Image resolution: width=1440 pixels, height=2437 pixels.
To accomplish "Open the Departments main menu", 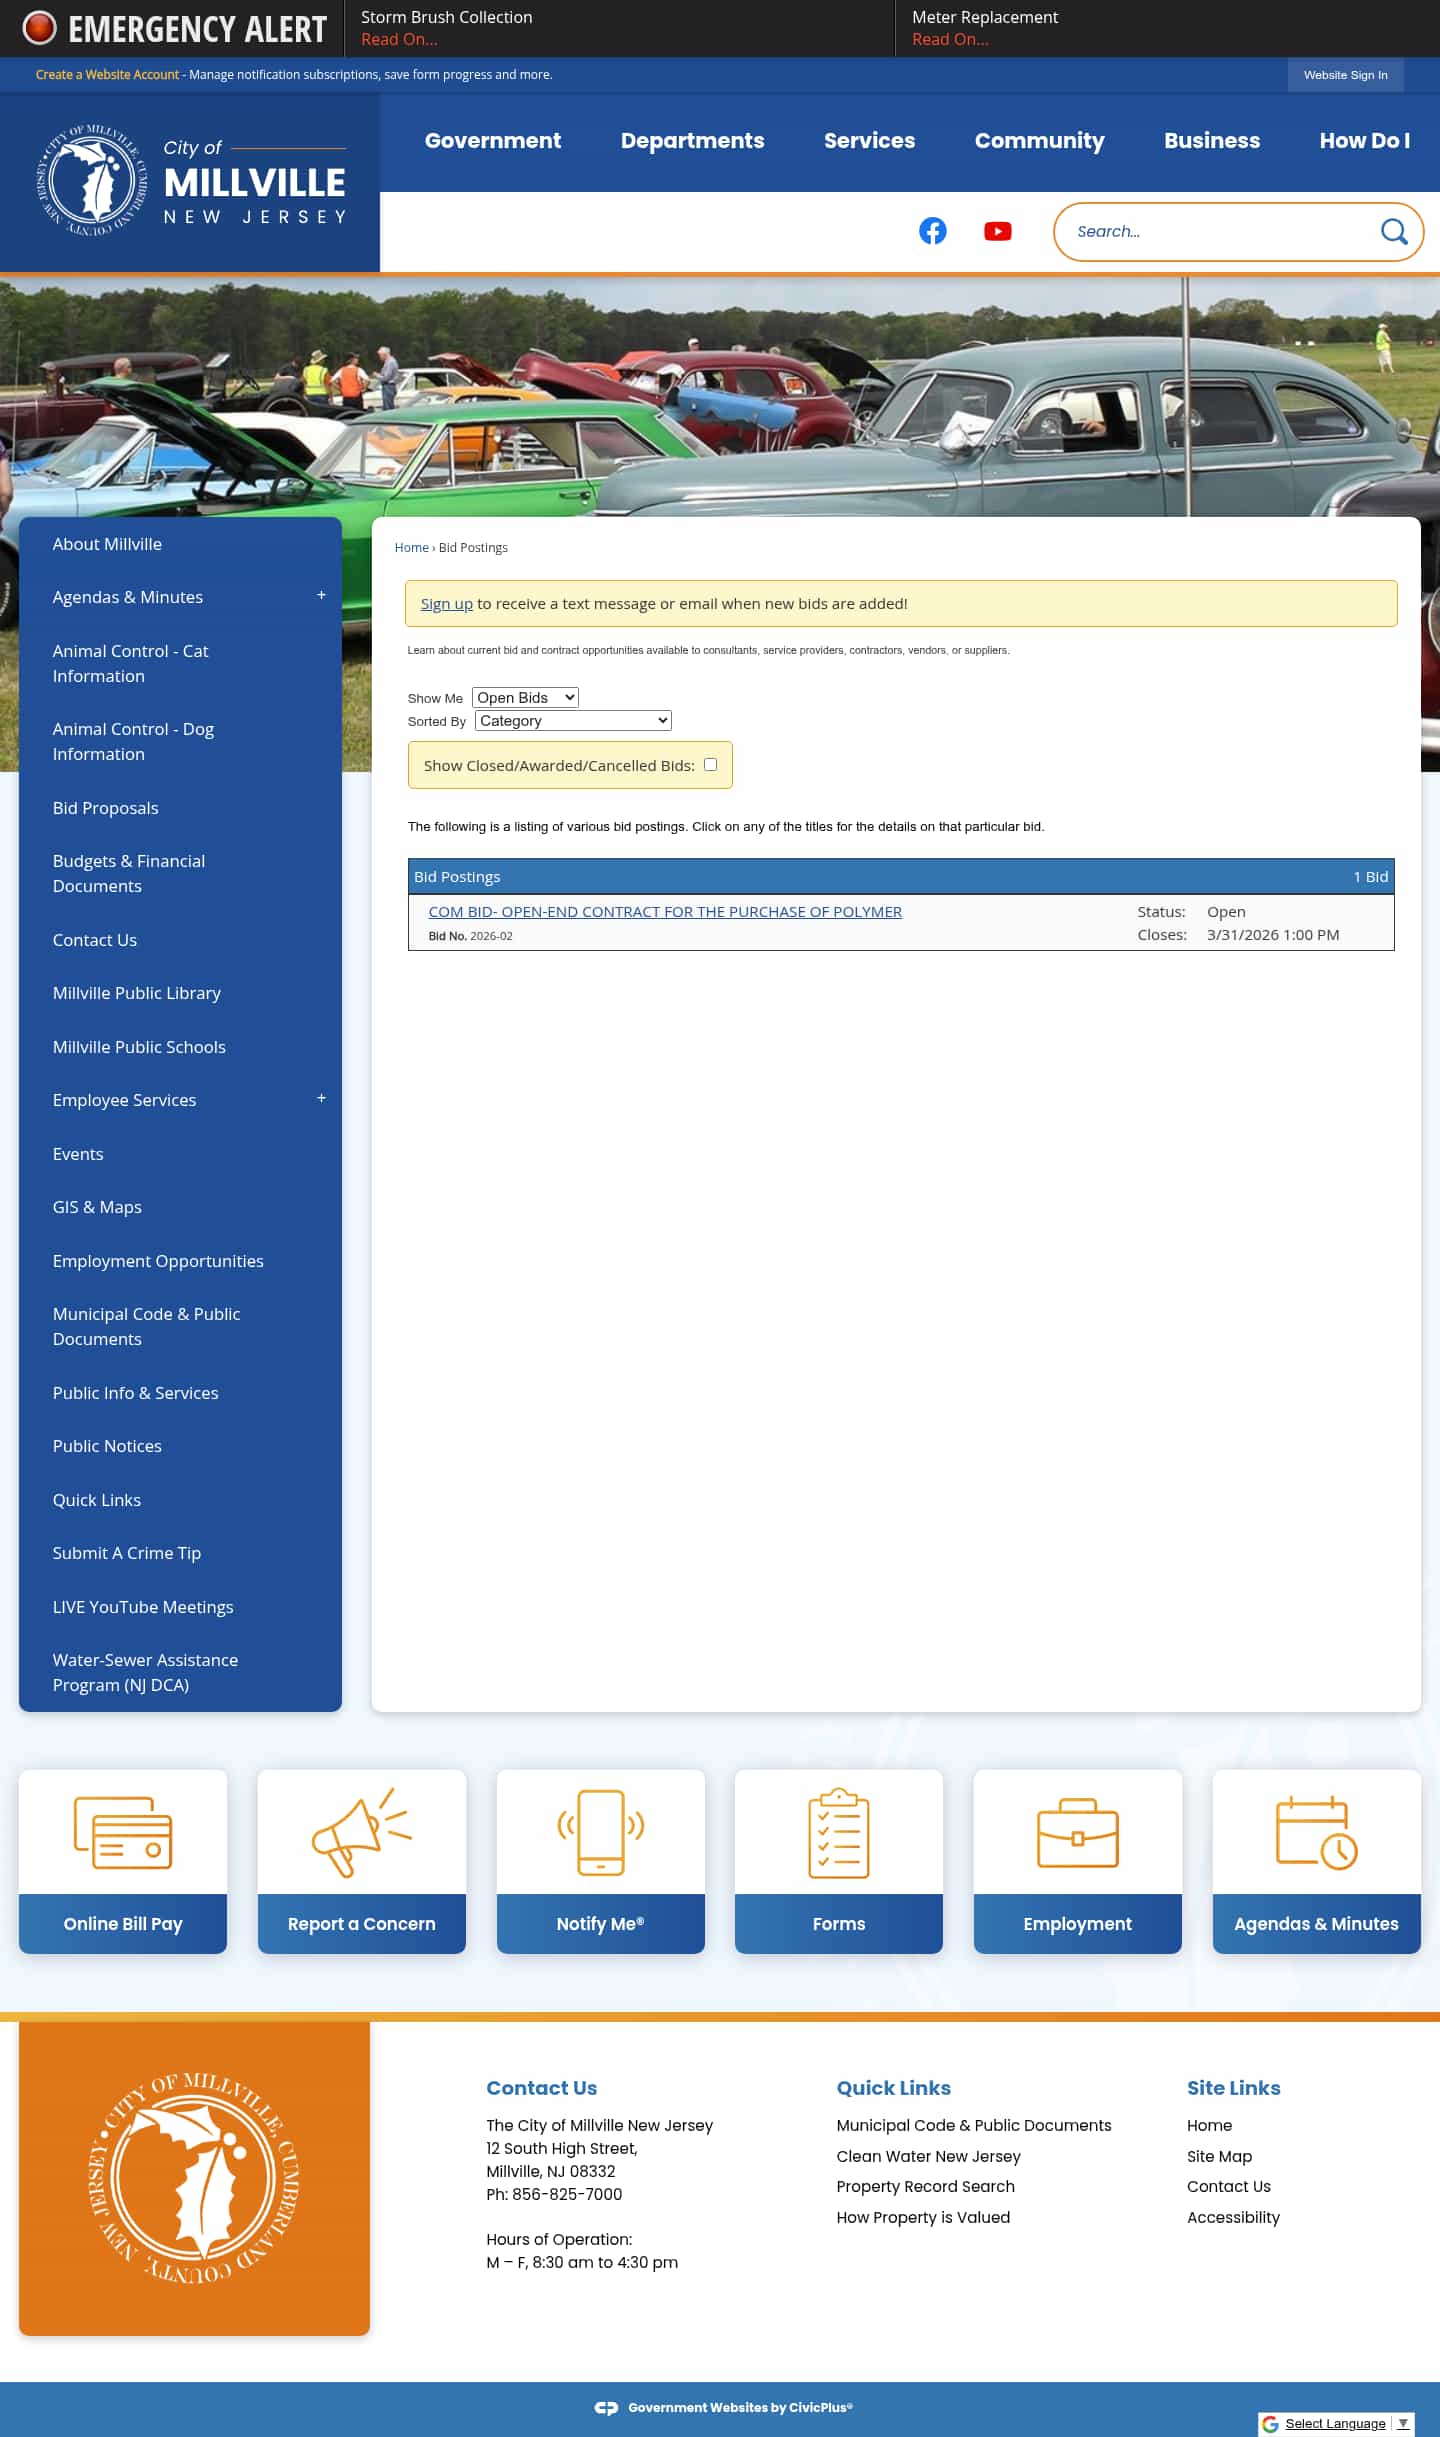I will pos(692,141).
